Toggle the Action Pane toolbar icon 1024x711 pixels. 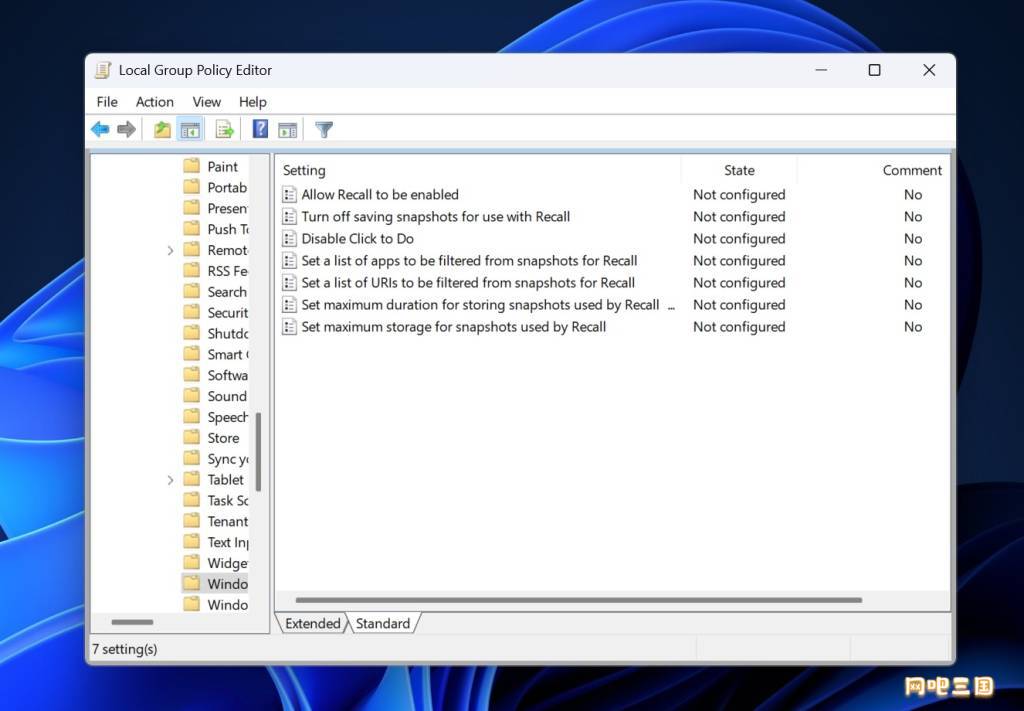click(287, 129)
